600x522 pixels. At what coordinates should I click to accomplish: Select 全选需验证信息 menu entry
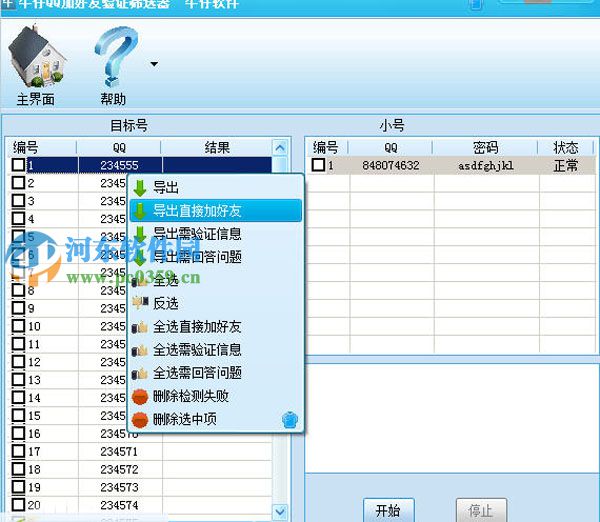coord(216,350)
